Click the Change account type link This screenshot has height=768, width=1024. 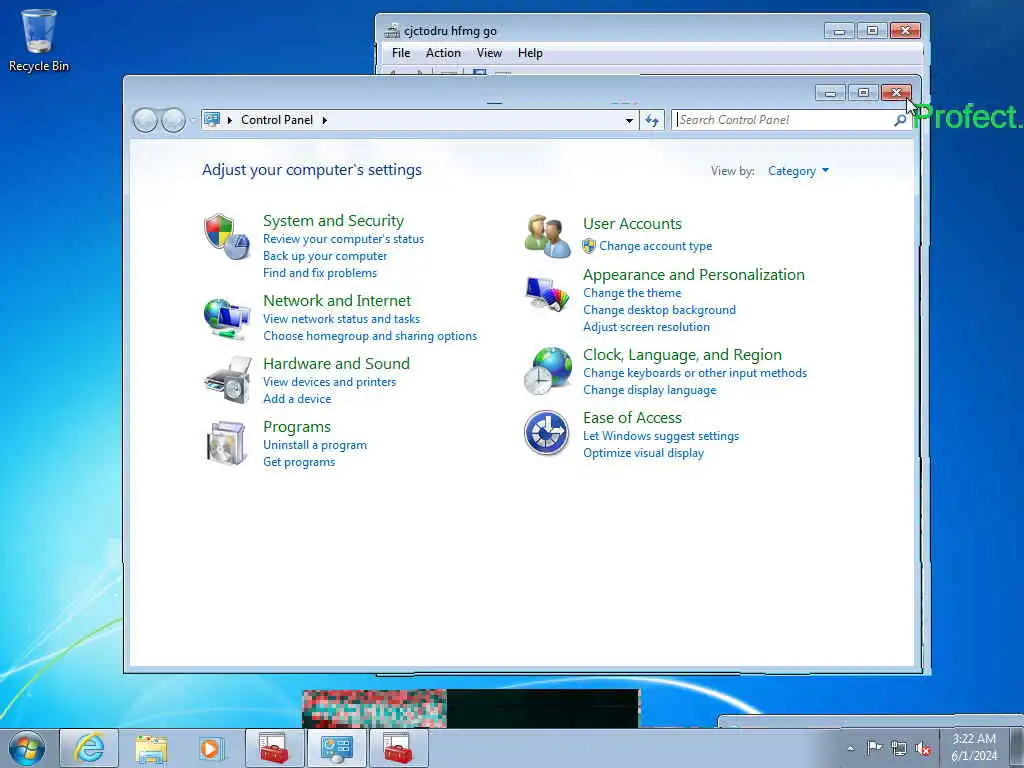tap(656, 246)
